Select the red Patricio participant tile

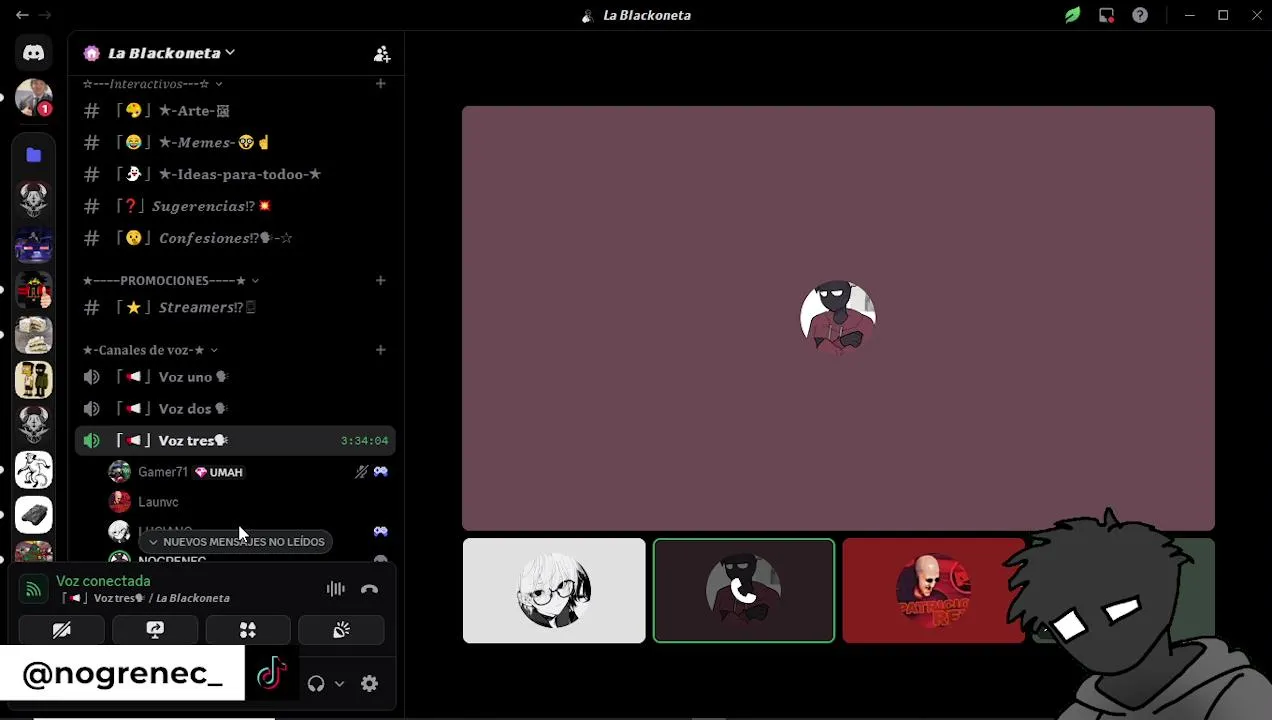934,591
